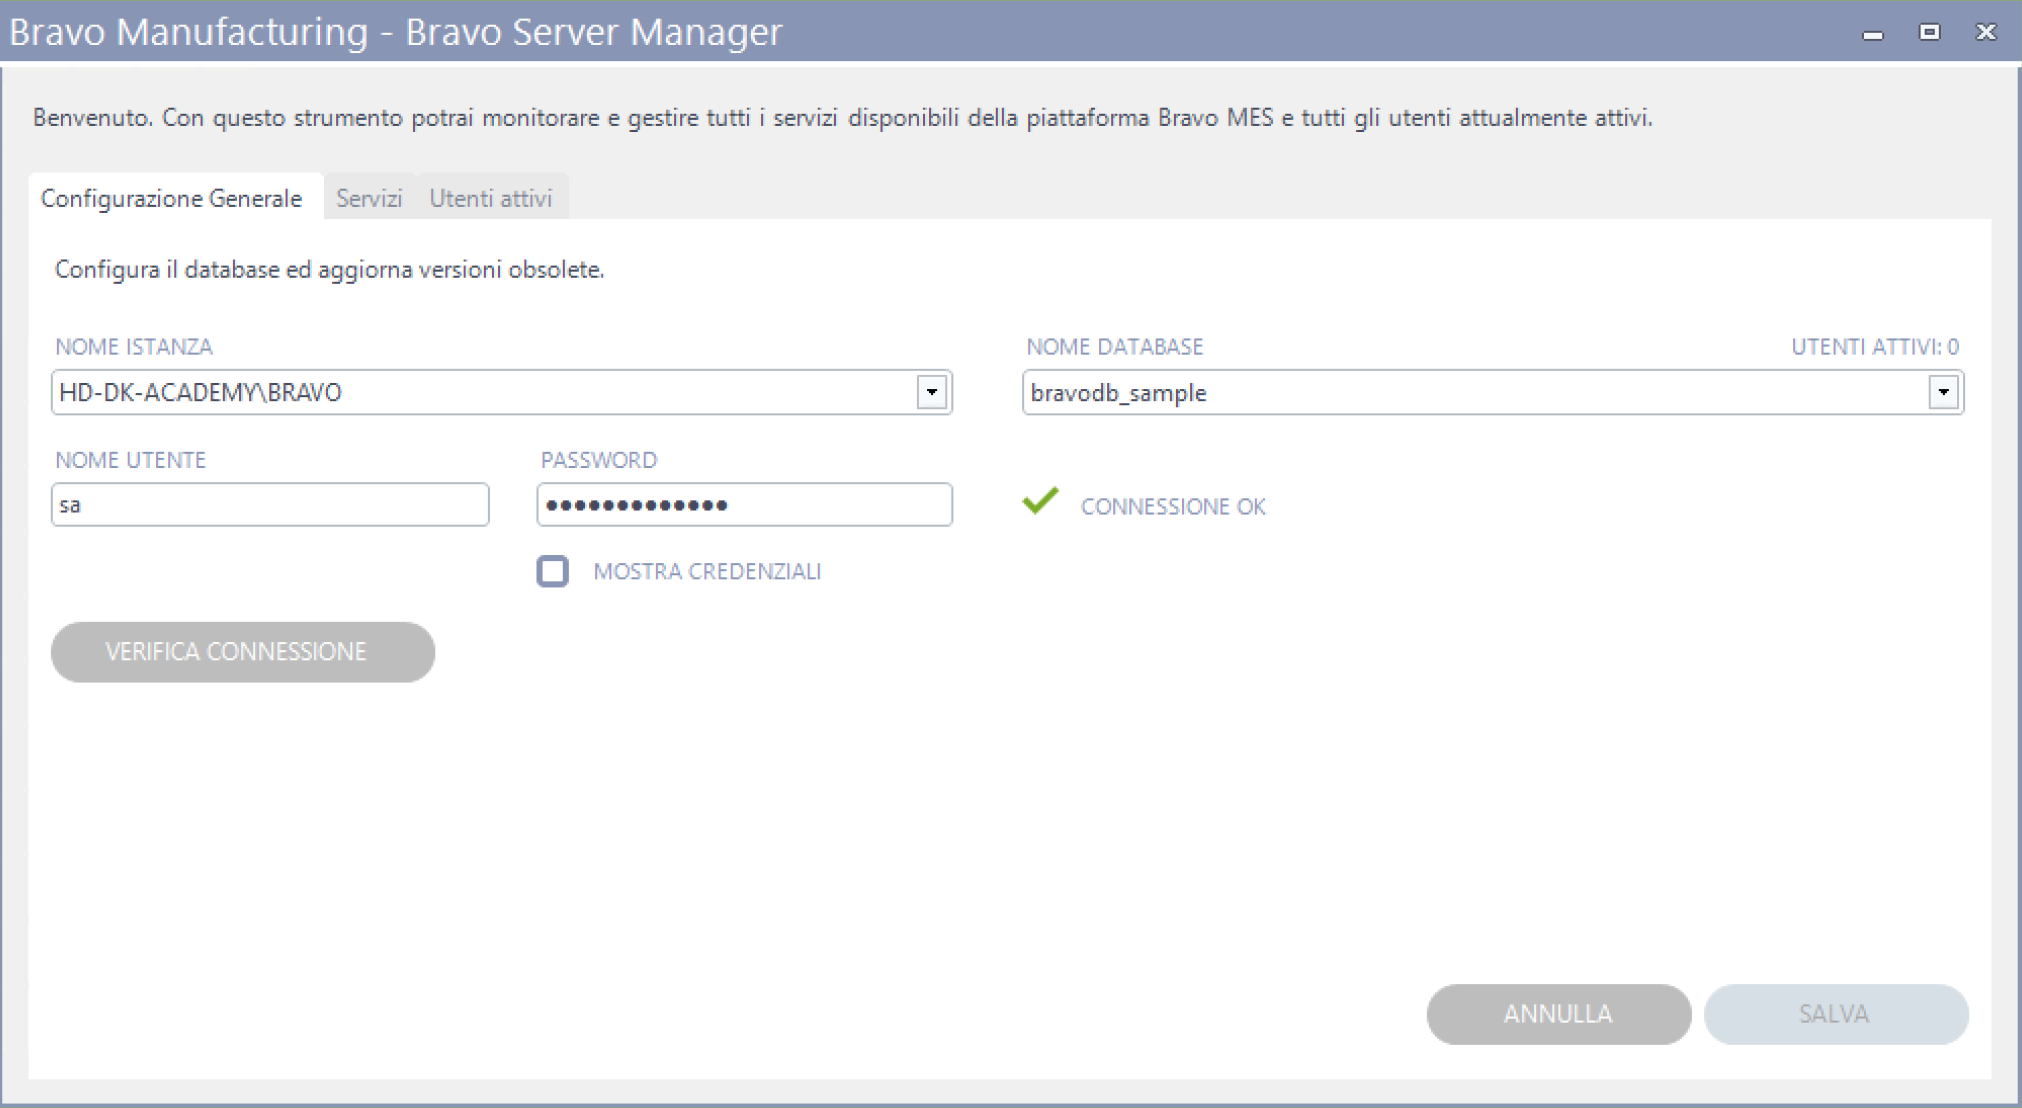Select the Configurazione Generale tab
The width and height of the screenshot is (2022, 1108).
pyautogui.click(x=172, y=198)
